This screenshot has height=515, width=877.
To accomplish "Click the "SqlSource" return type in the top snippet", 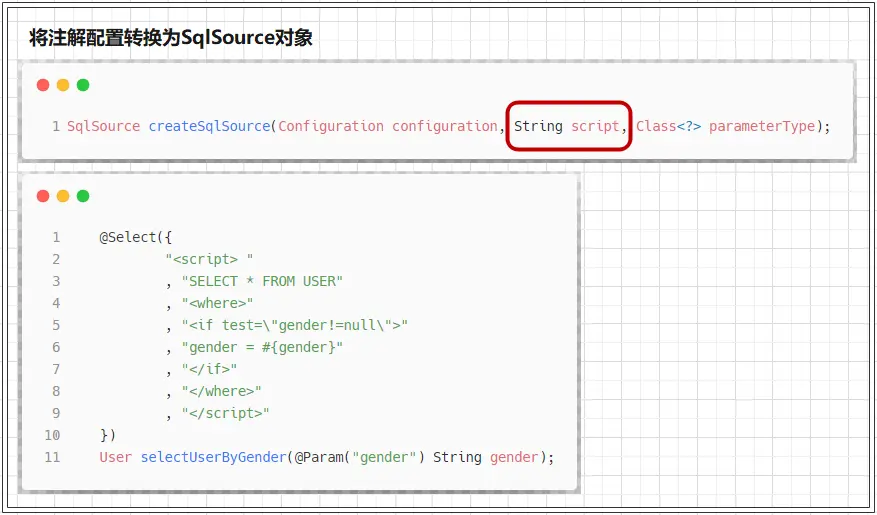I will [103, 126].
